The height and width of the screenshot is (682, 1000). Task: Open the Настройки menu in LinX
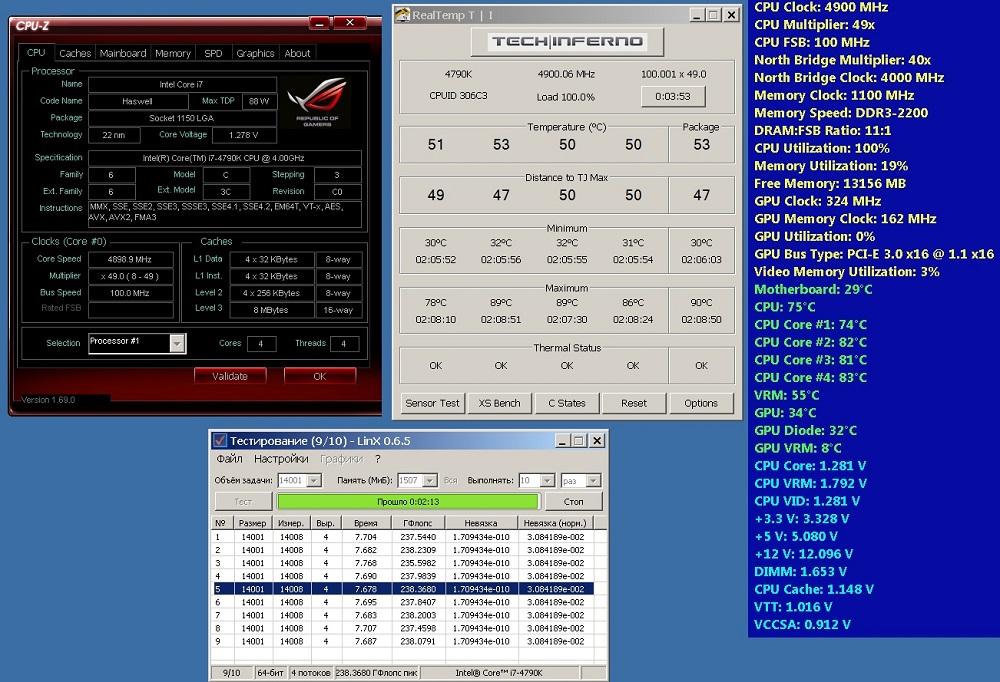tap(281, 459)
